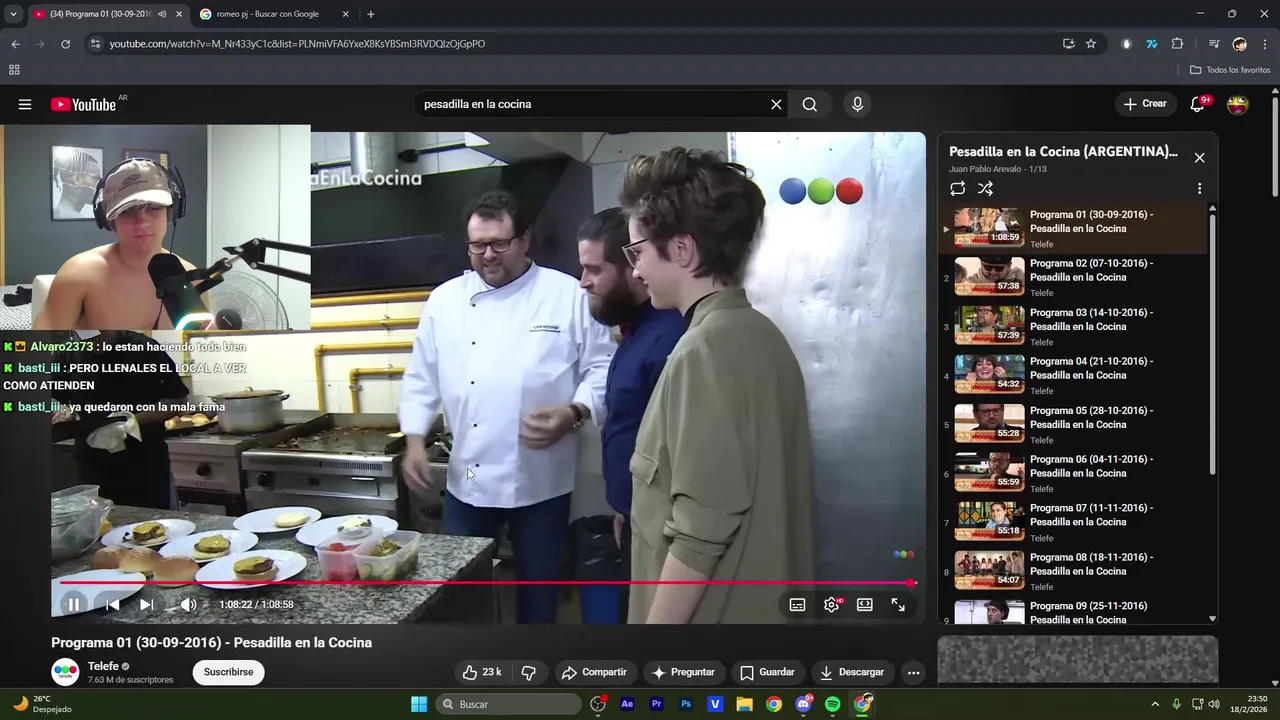
Task: Toggle subtitles on the player
Action: [x=797, y=604]
